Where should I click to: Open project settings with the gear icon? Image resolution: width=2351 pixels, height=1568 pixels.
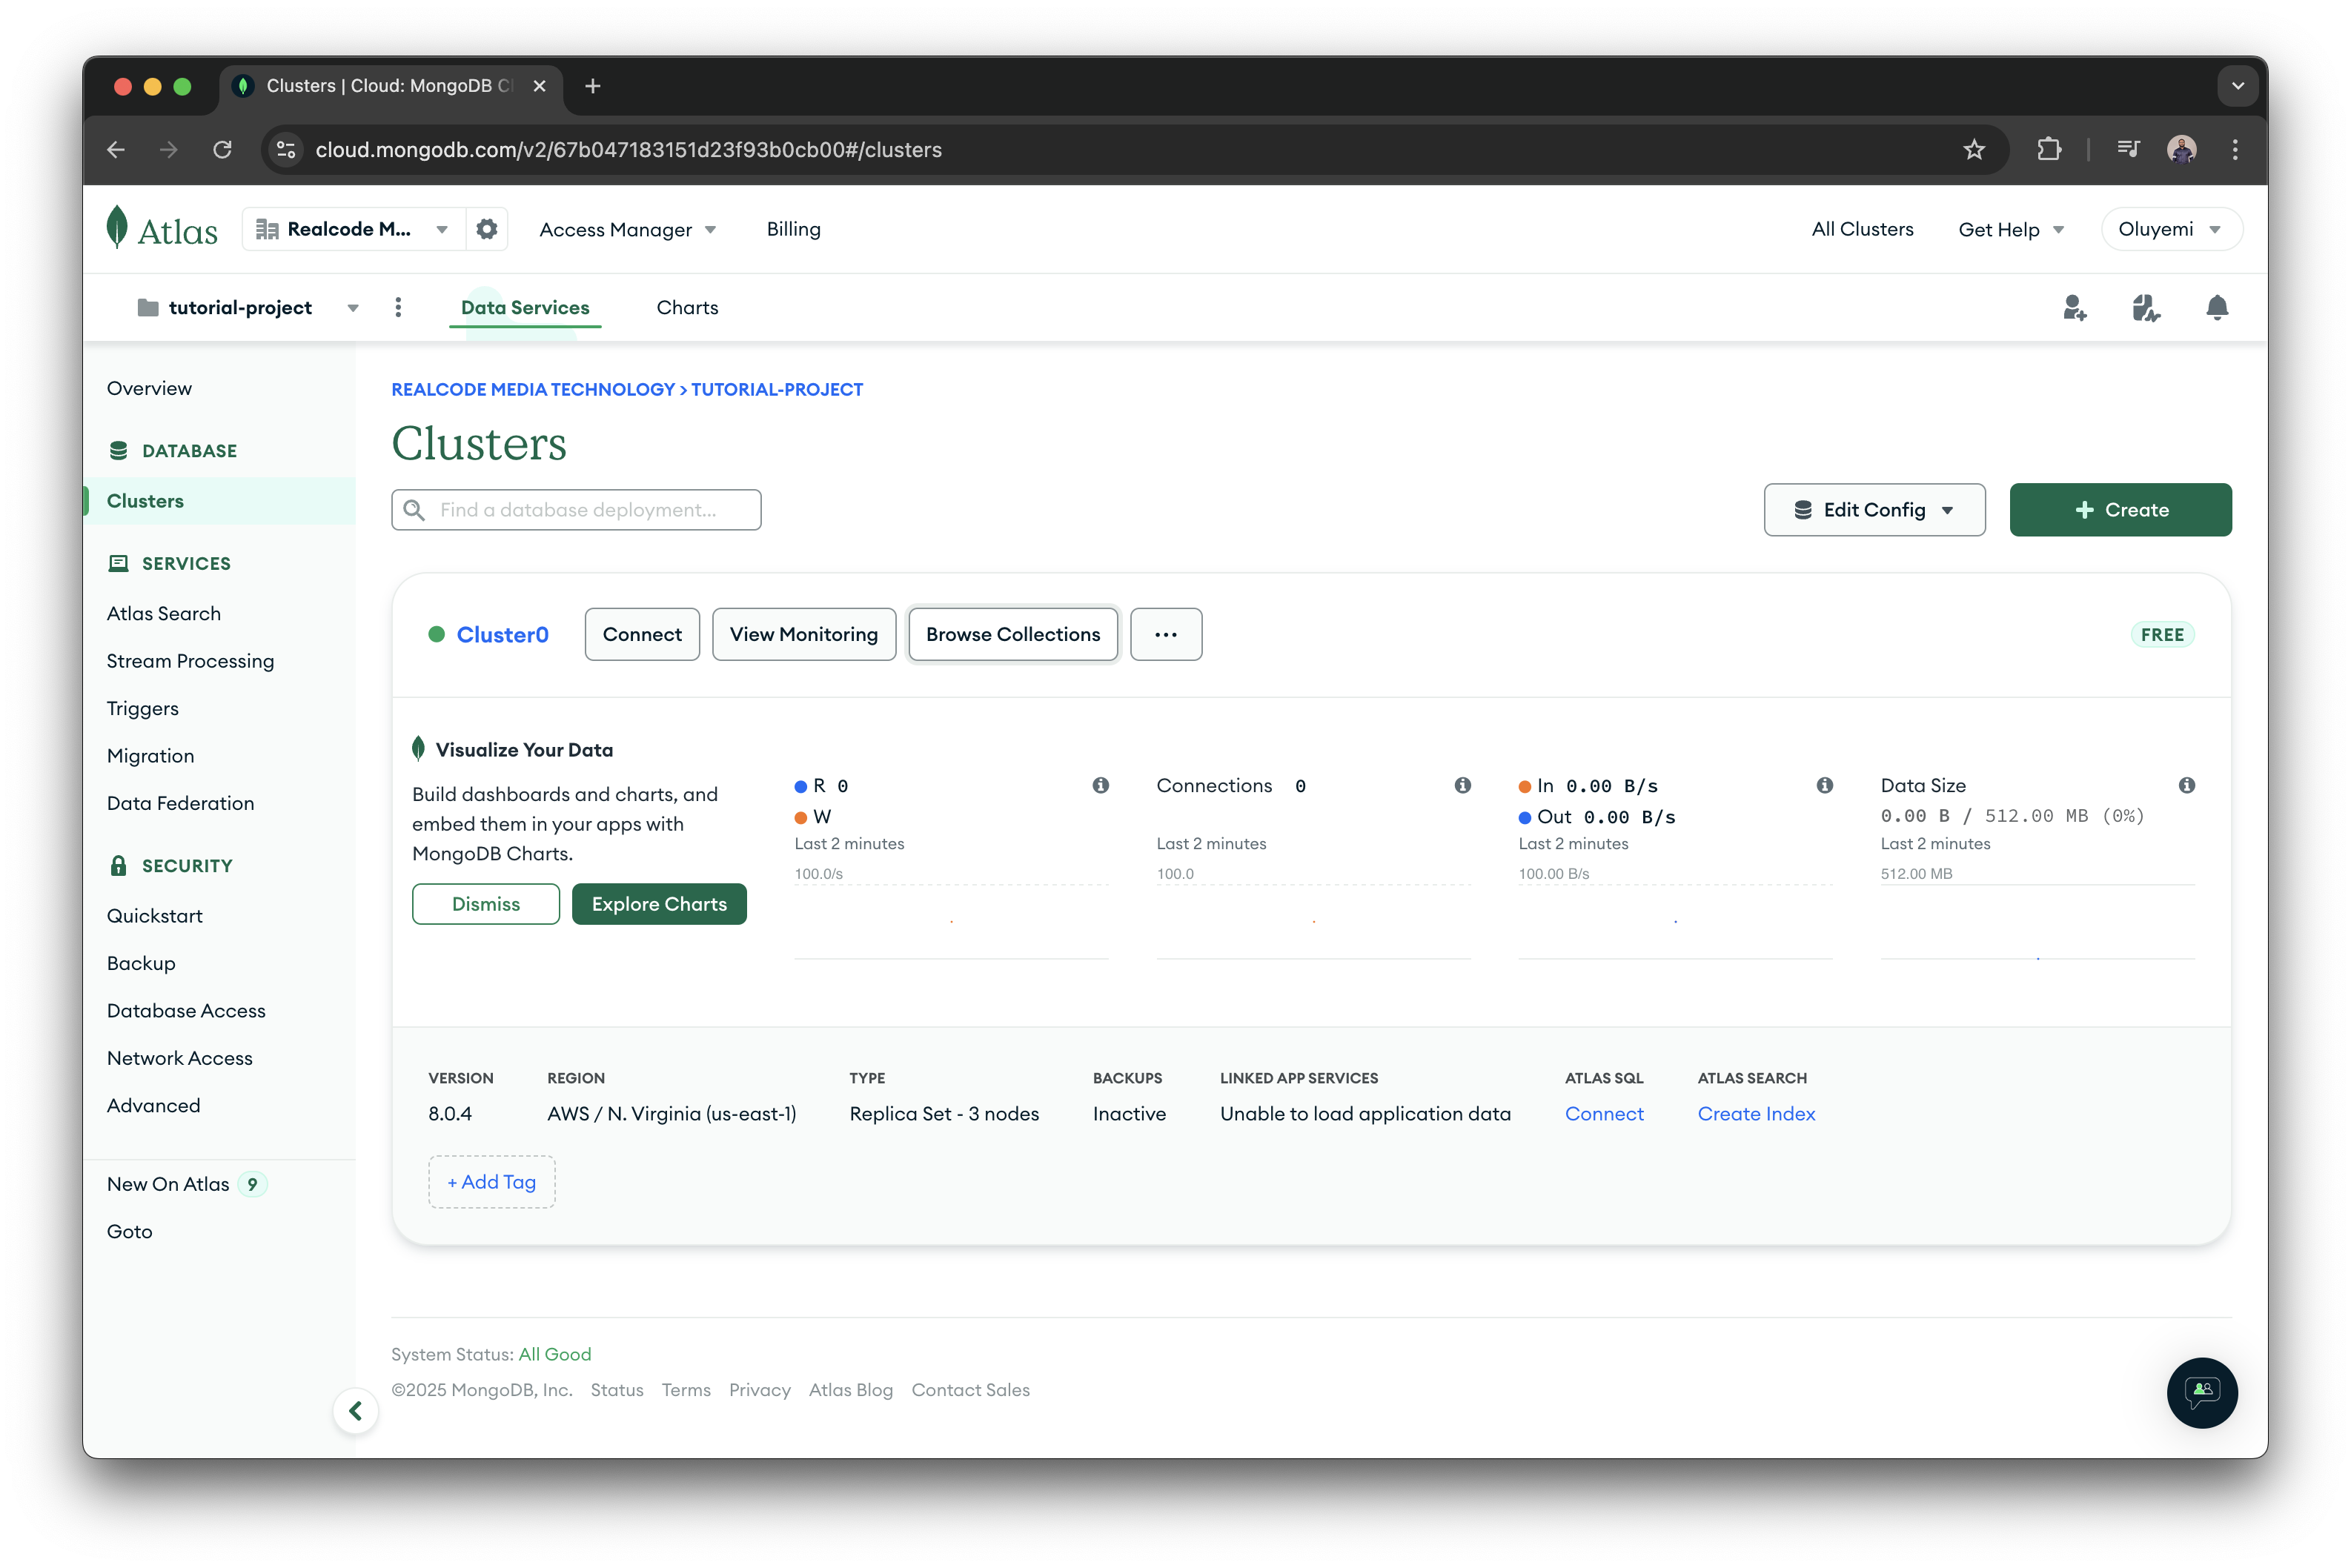point(487,228)
